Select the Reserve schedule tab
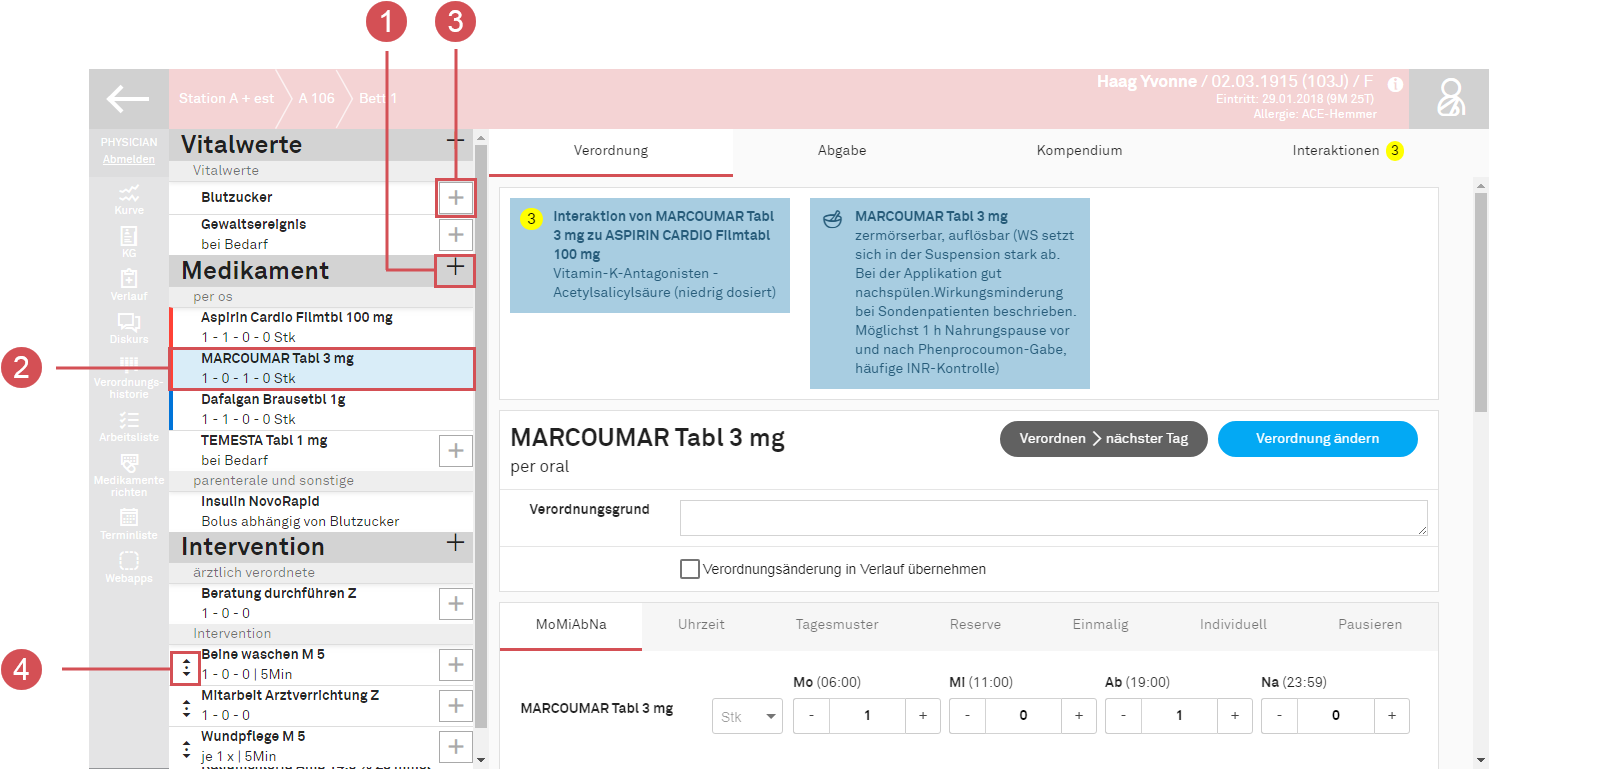The width and height of the screenshot is (1600, 769). point(975,625)
